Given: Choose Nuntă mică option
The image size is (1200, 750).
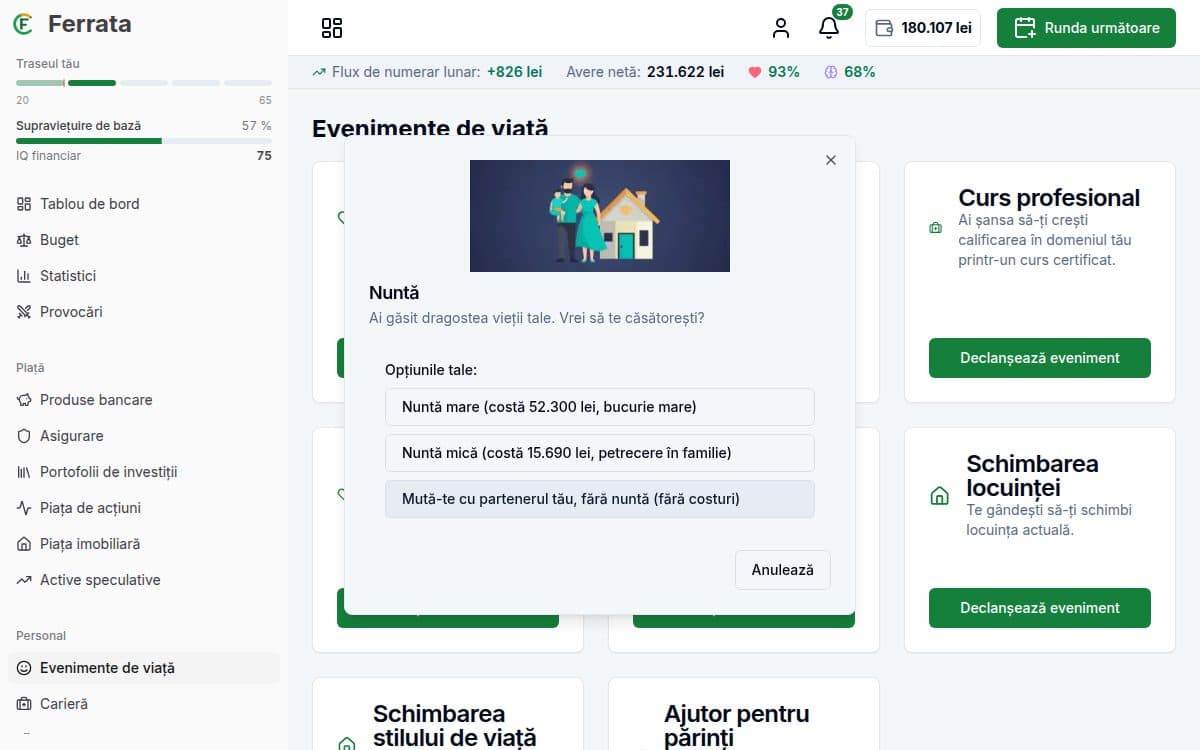Looking at the screenshot, I should (600, 453).
